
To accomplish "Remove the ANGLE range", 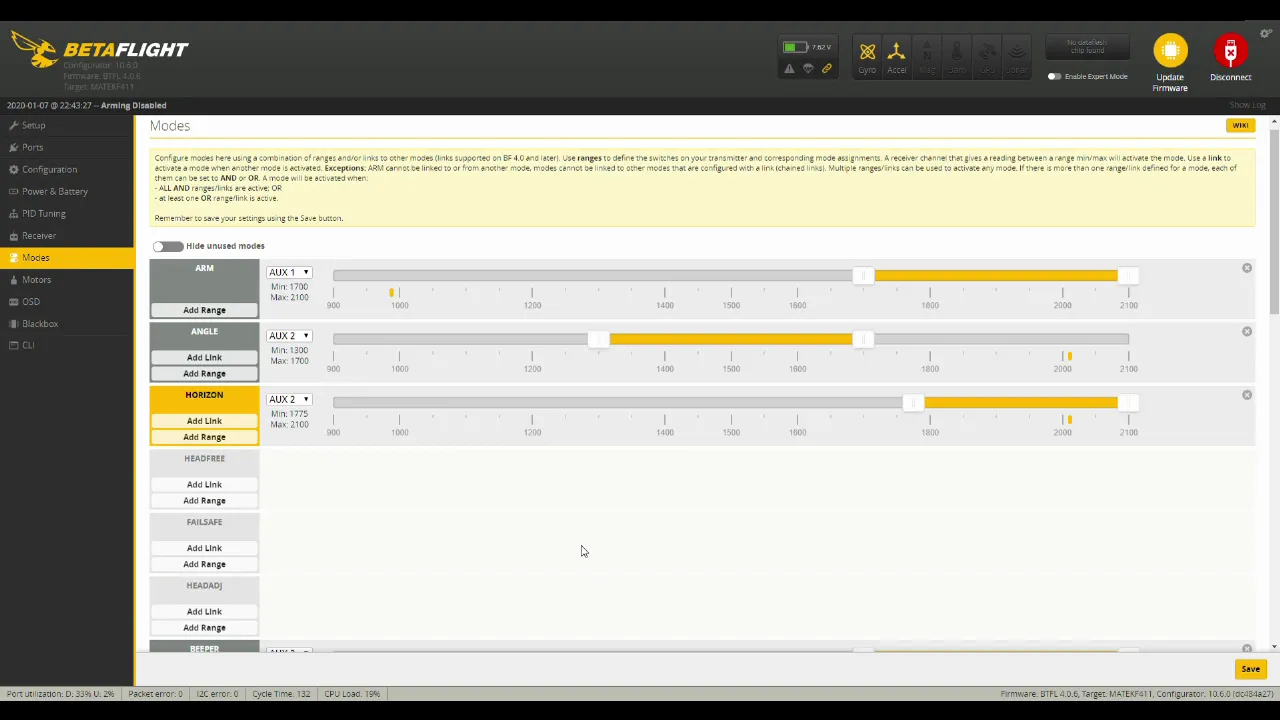I will [1247, 331].
